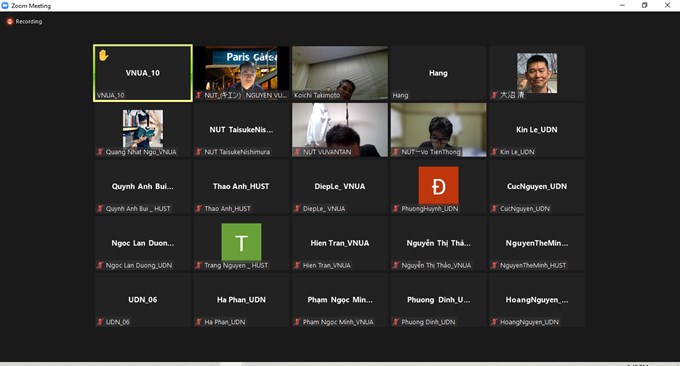Minimize the Zoom Meeting window
This screenshot has width=680, height=366.
[x=622, y=5]
